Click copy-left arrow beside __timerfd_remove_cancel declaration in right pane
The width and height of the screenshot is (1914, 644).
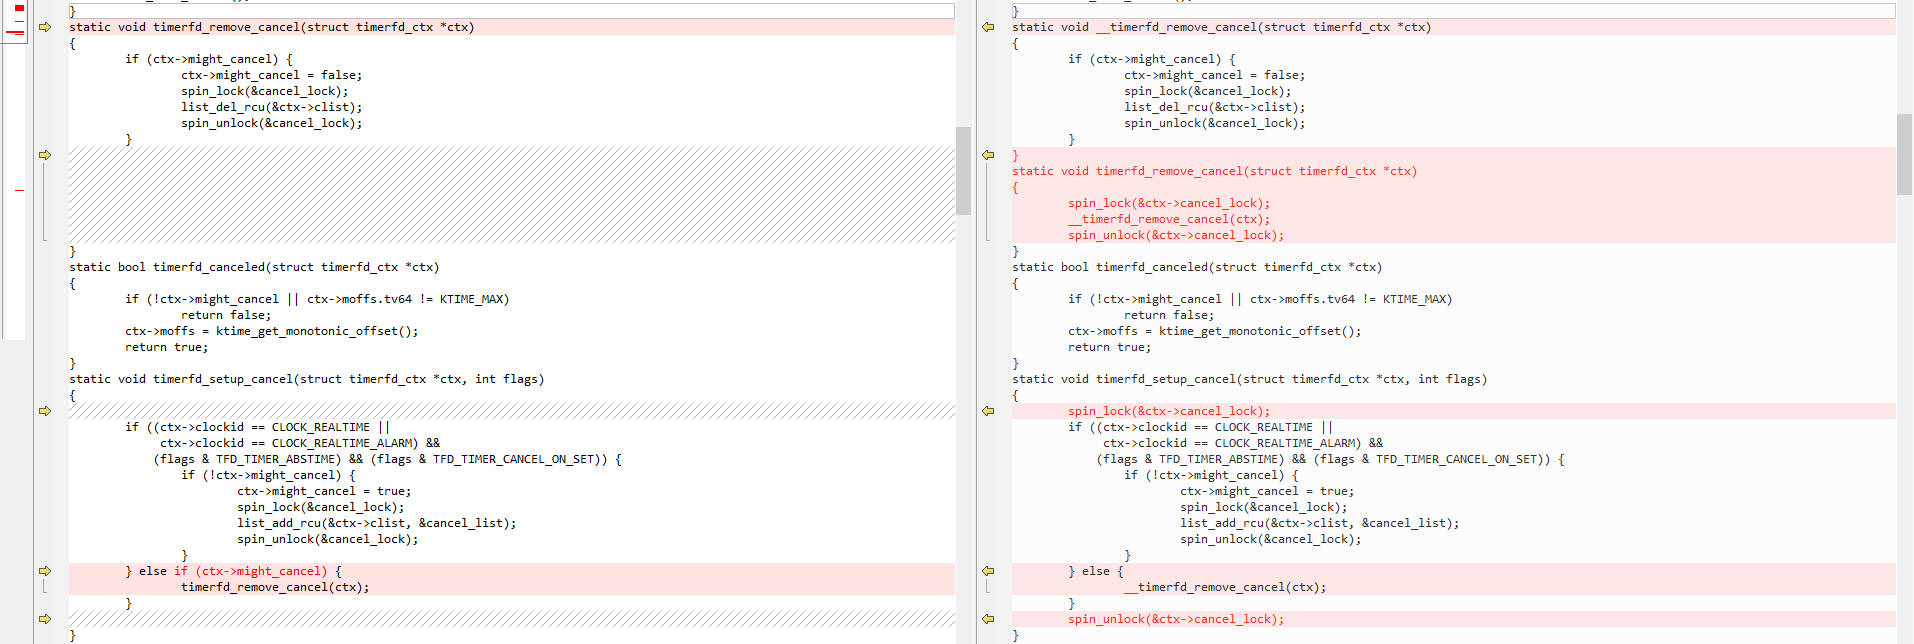pos(988,27)
